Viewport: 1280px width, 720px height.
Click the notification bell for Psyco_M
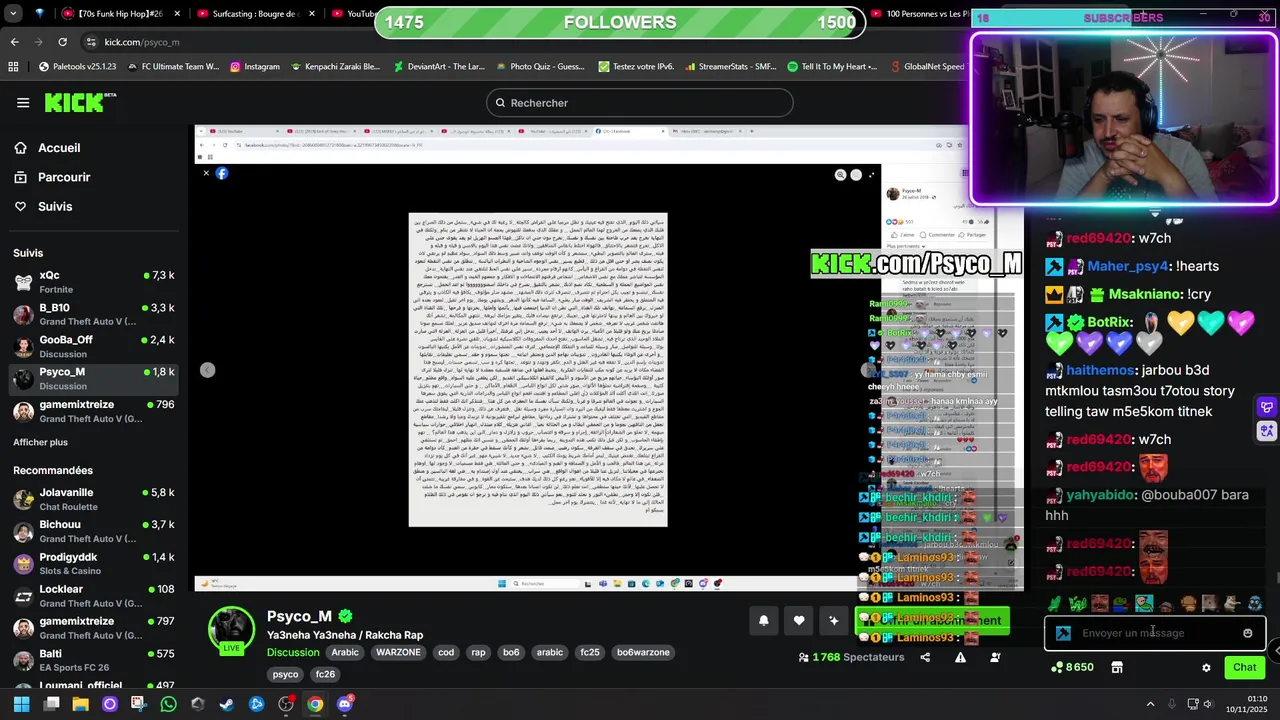tap(764, 621)
